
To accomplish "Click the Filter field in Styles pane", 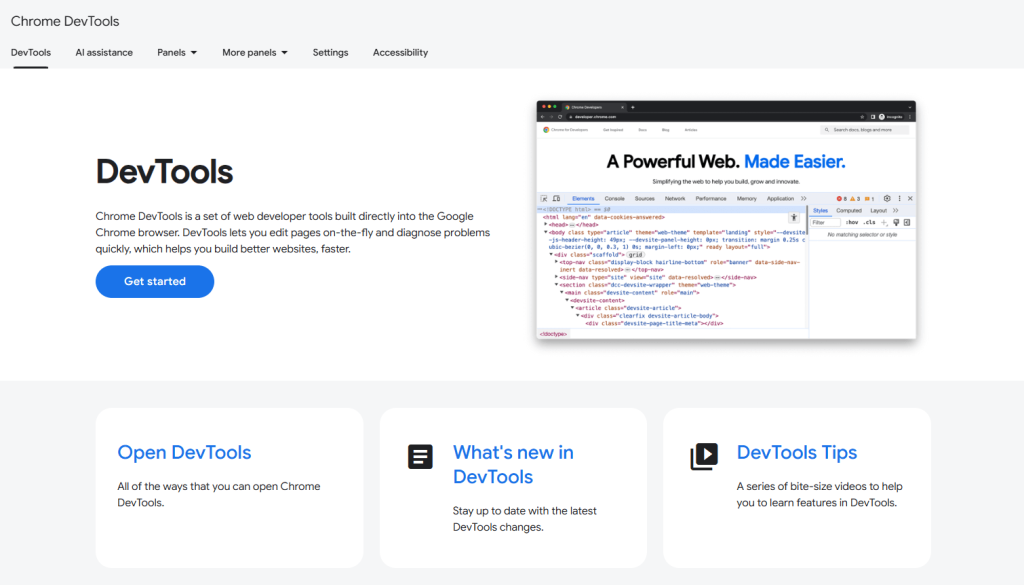I will 824,222.
